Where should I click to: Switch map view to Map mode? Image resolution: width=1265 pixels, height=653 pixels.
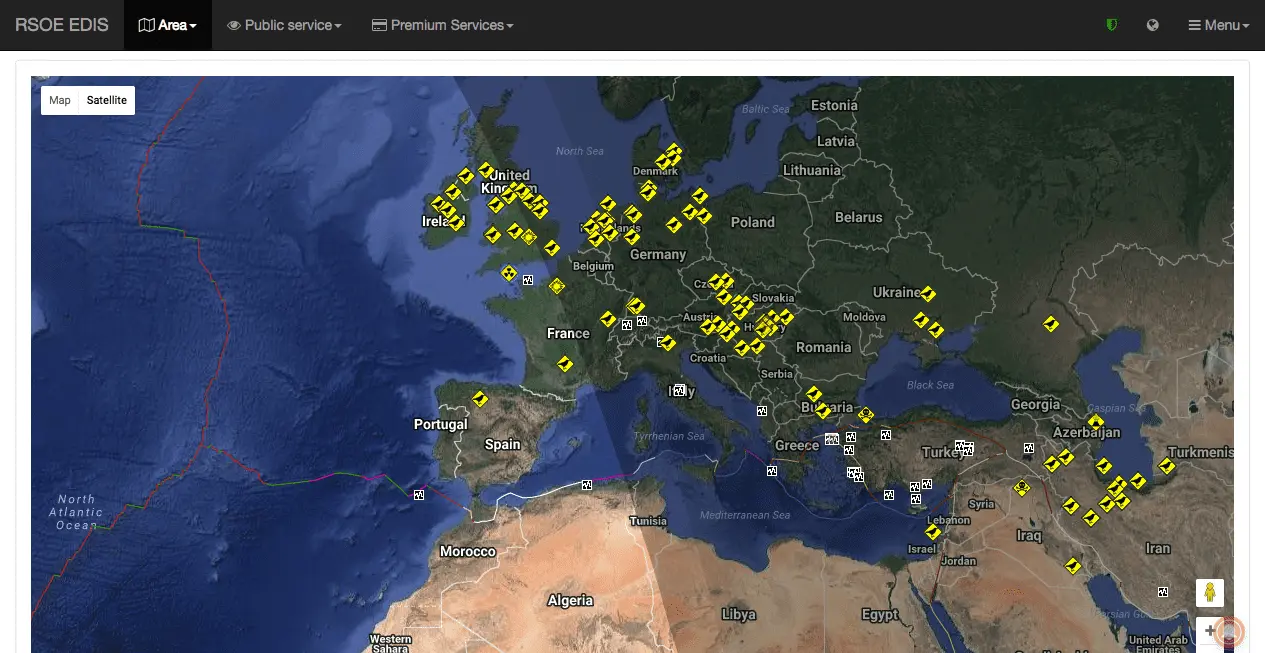pyautogui.click(x=60, y=100)
